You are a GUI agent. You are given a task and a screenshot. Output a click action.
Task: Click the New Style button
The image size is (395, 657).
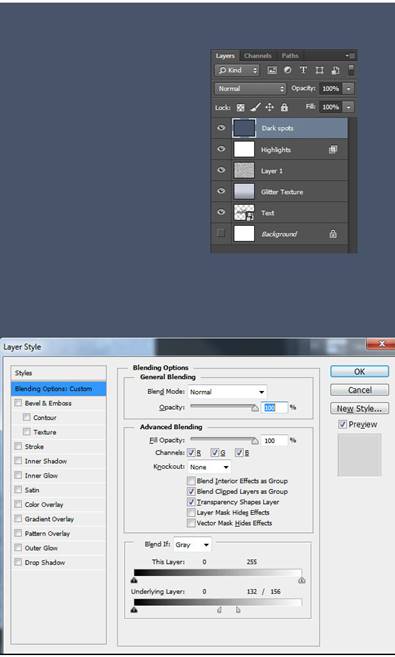359,409
